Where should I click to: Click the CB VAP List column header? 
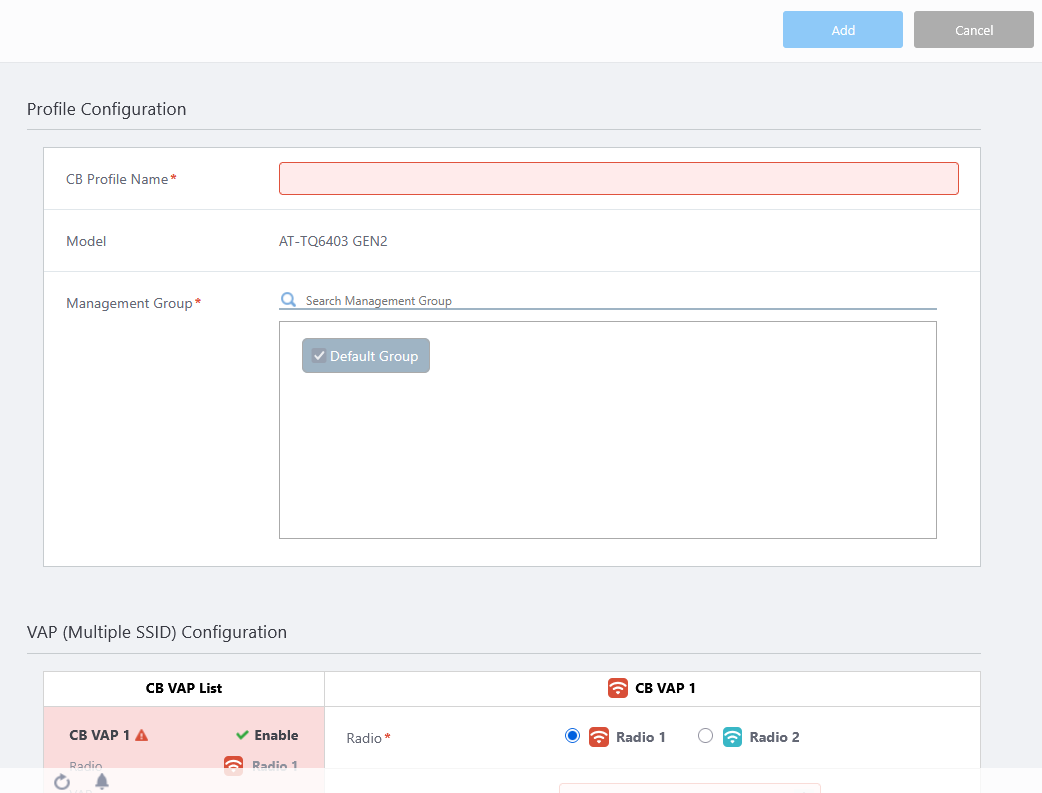184,688
